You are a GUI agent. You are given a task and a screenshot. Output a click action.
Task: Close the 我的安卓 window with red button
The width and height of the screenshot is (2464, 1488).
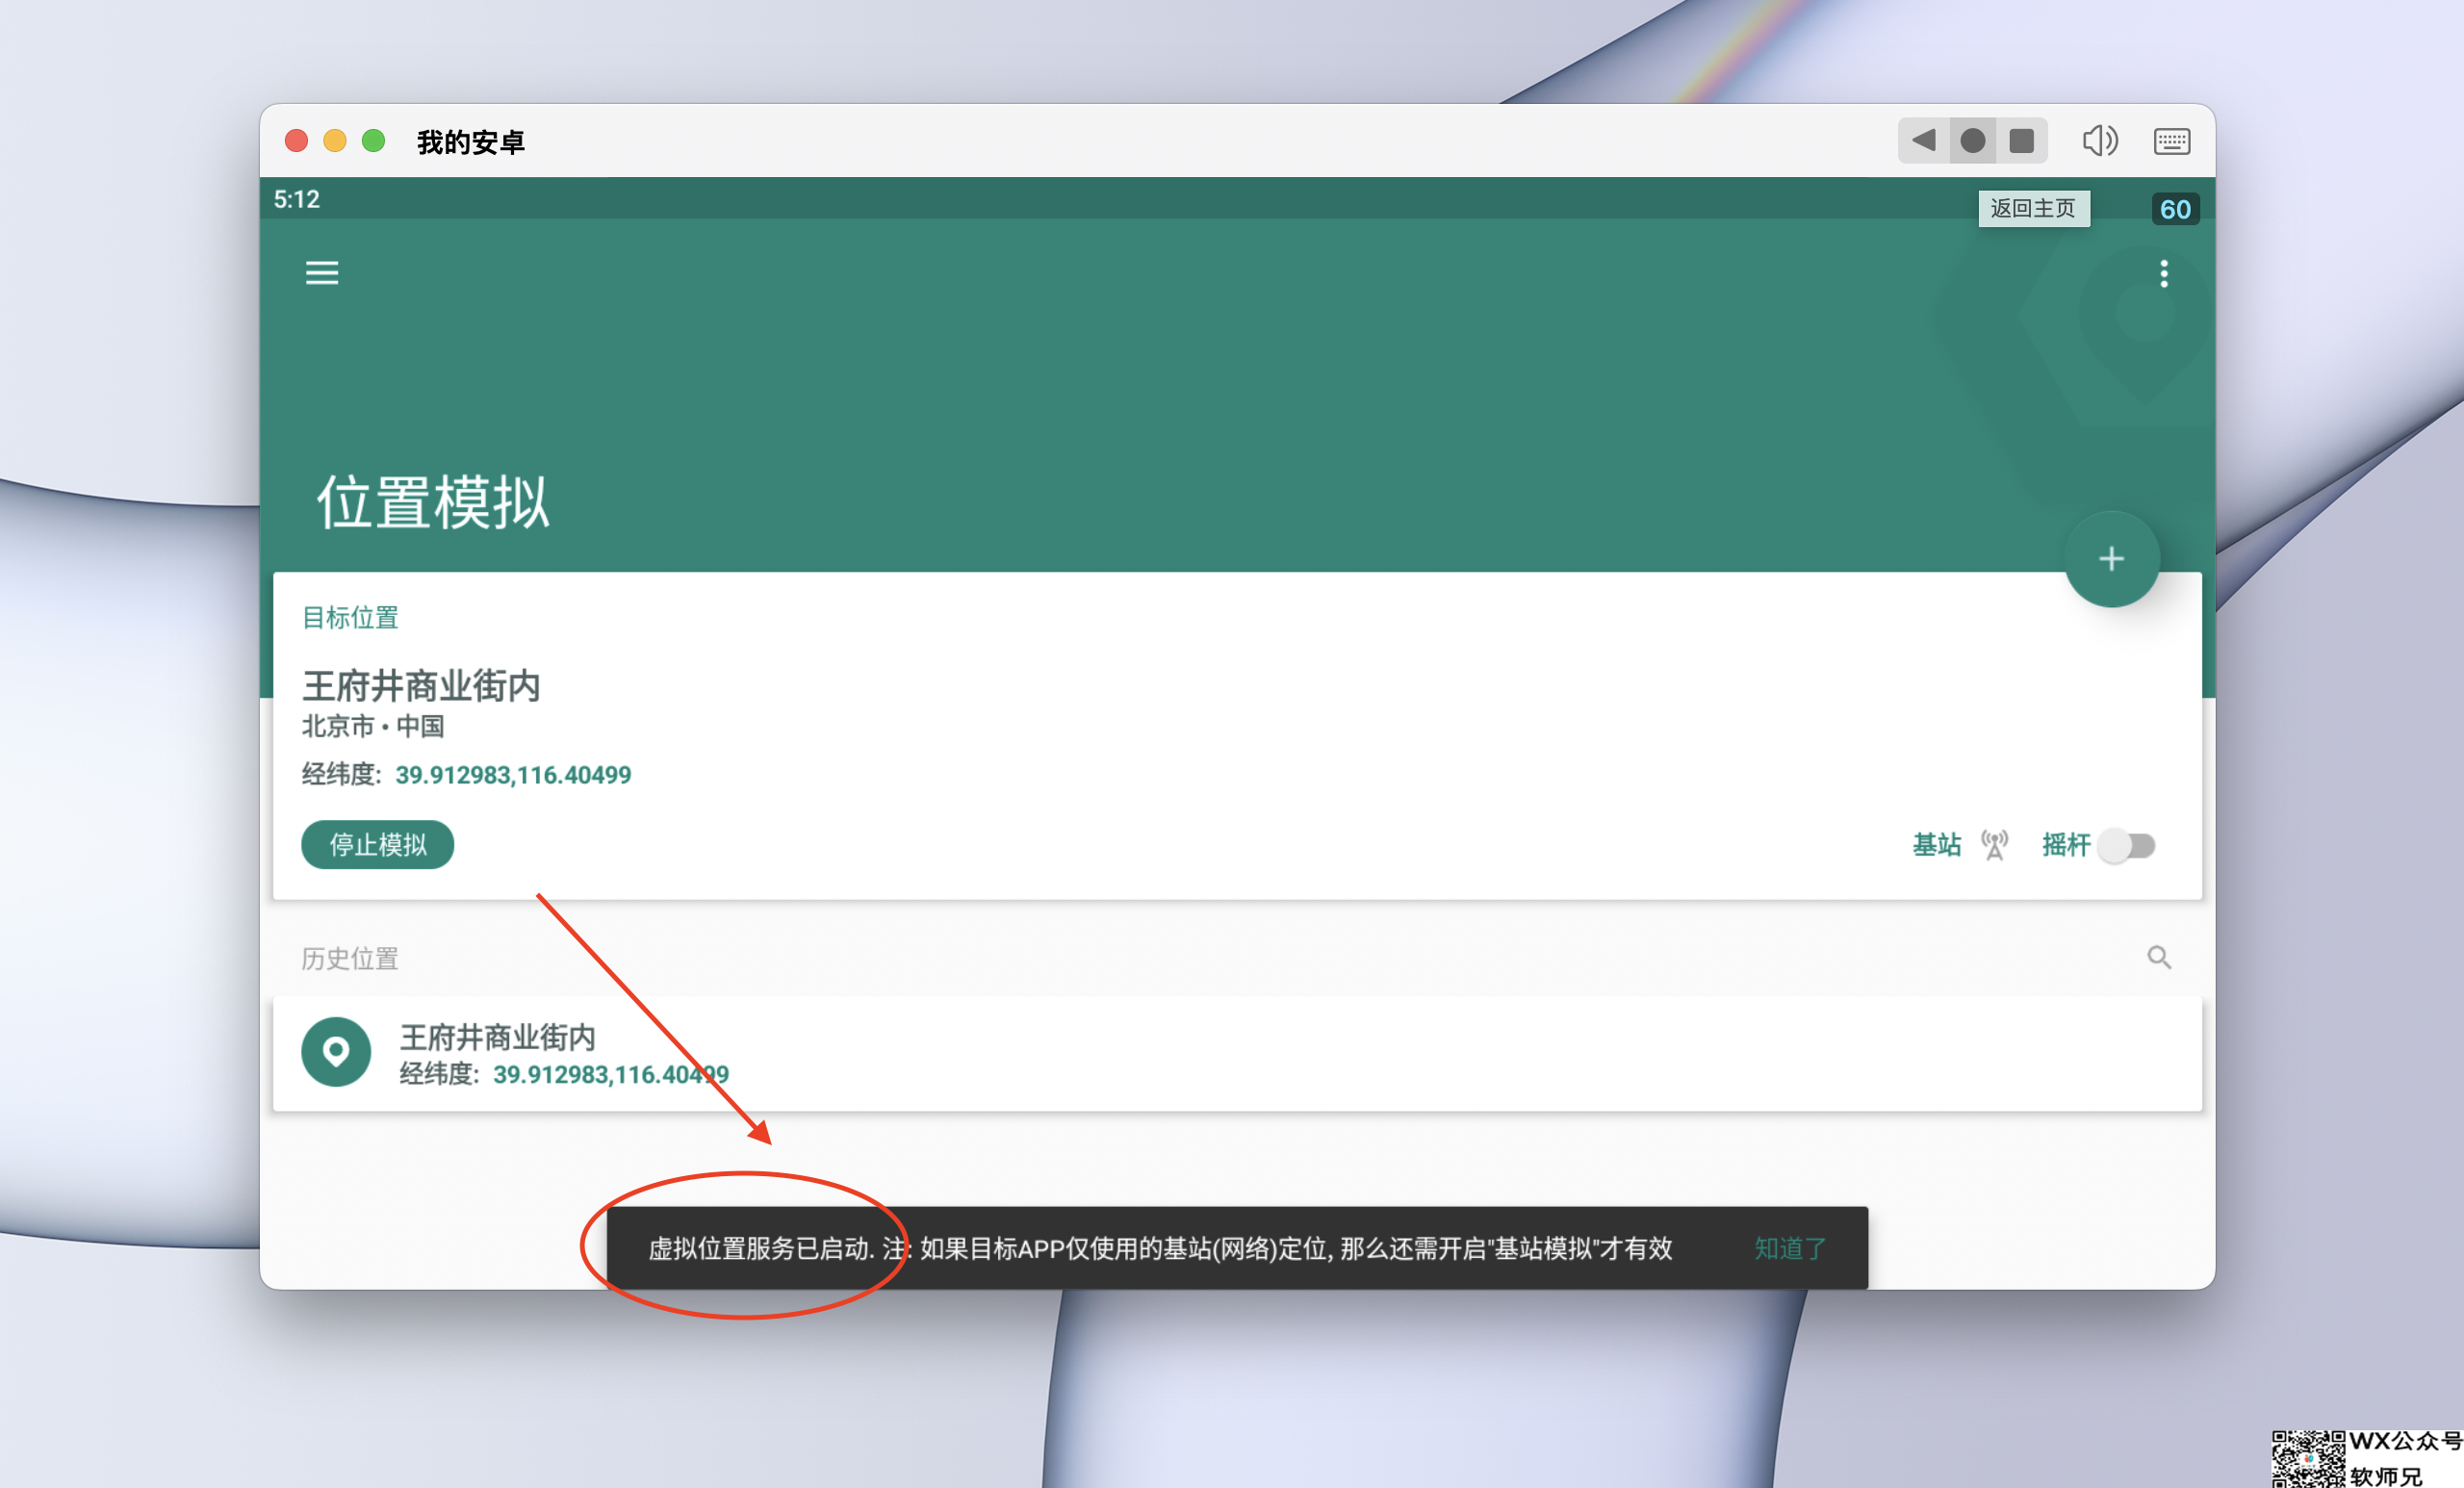pos(296,141)
